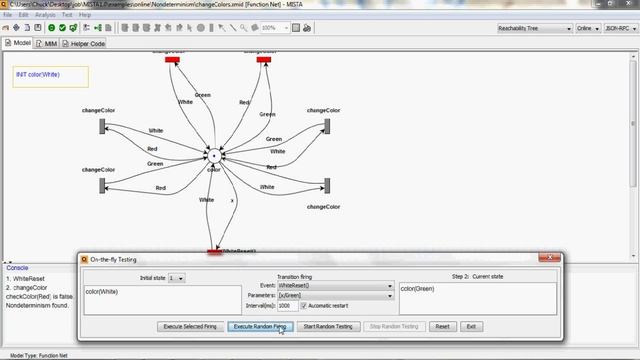640x360 pixels.
Task: Click Execute Selected Firing button
Action: click(190, 327)
